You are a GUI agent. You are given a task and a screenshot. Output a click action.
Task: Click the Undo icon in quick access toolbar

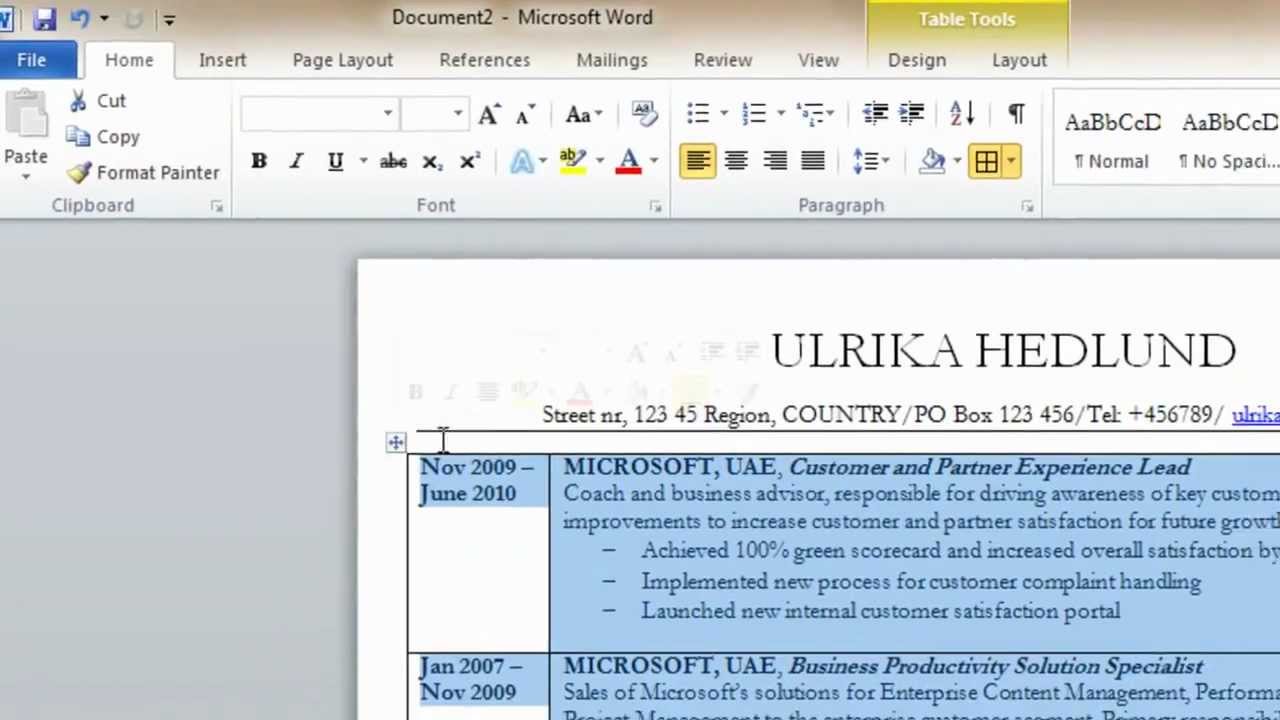(x=80, y=18)
